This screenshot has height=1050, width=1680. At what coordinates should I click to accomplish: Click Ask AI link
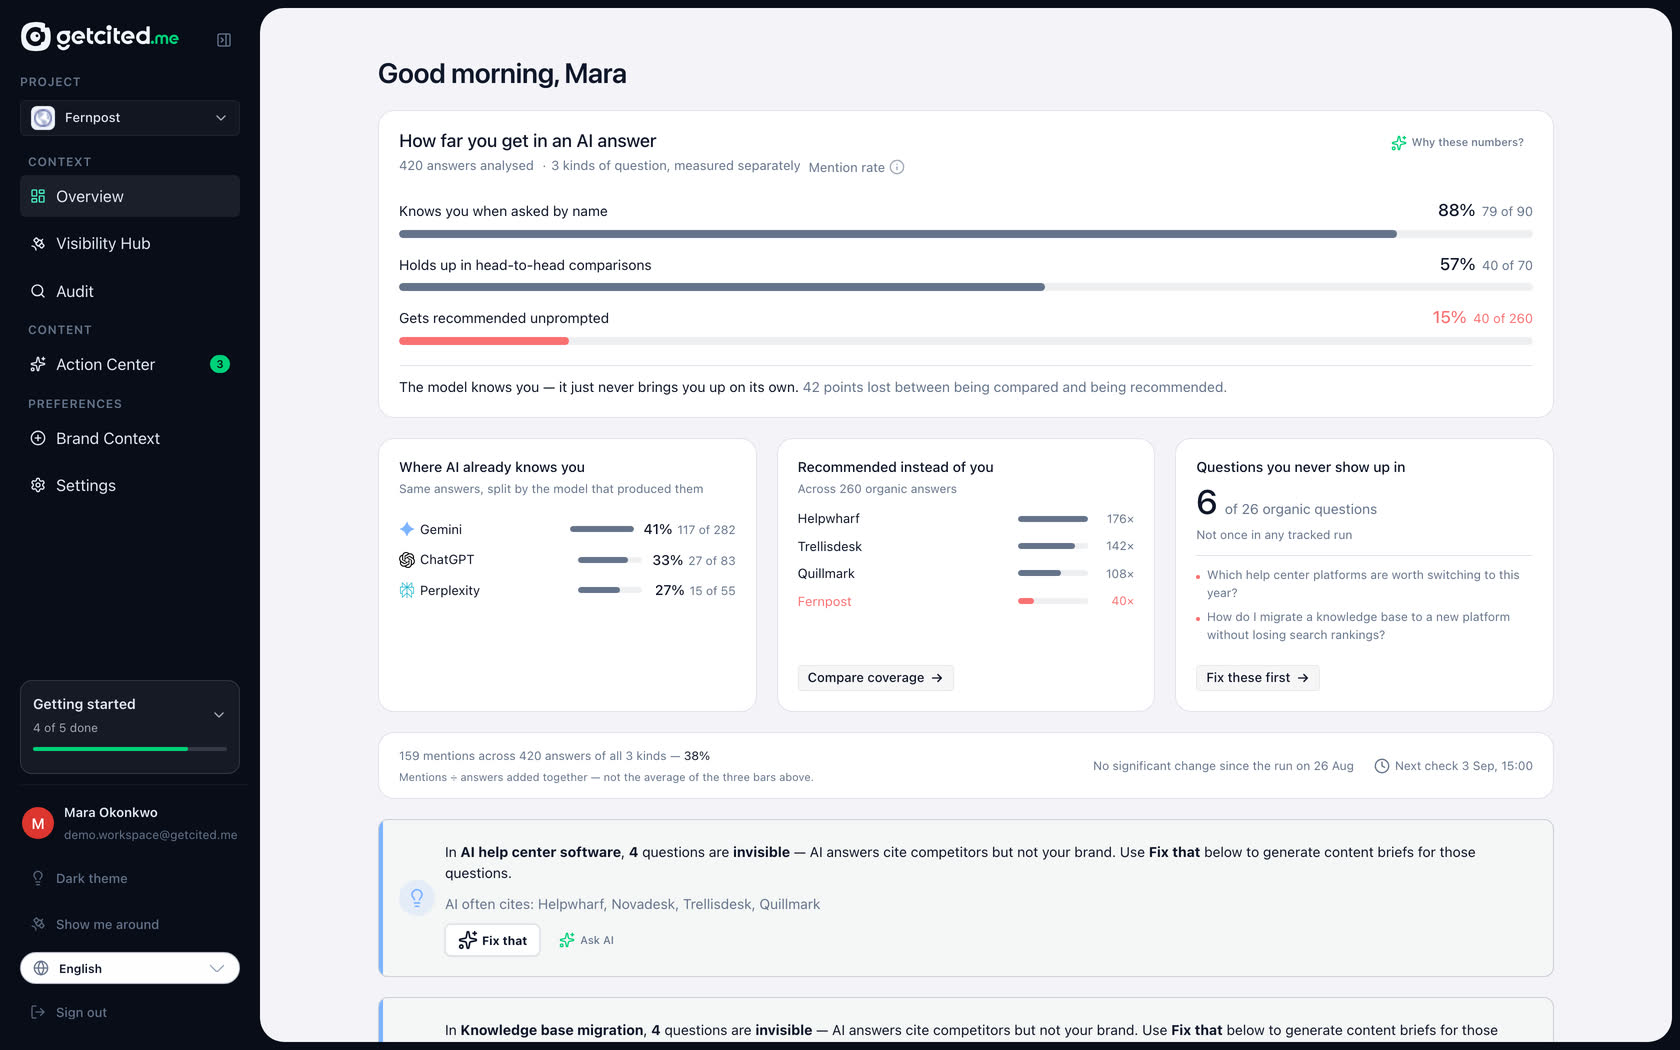(x=586, y=940)
